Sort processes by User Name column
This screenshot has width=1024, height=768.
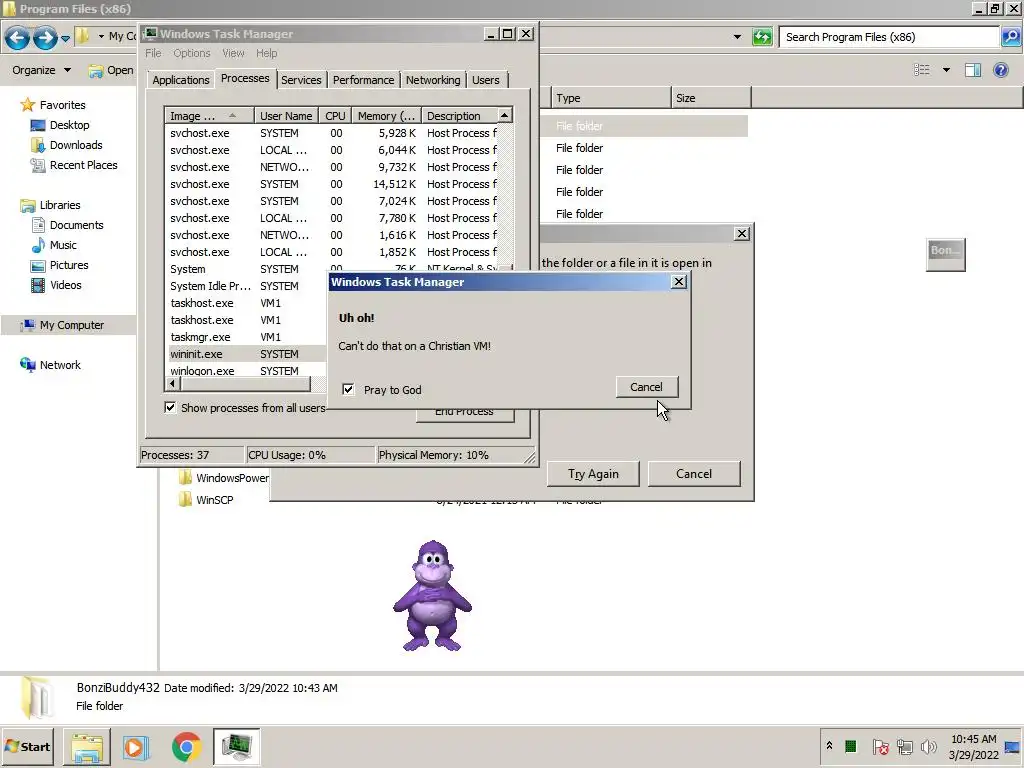286,116
